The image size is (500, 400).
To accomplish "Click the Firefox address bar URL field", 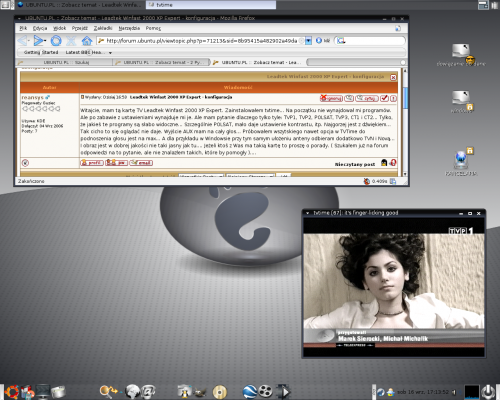I will point(200,41).
